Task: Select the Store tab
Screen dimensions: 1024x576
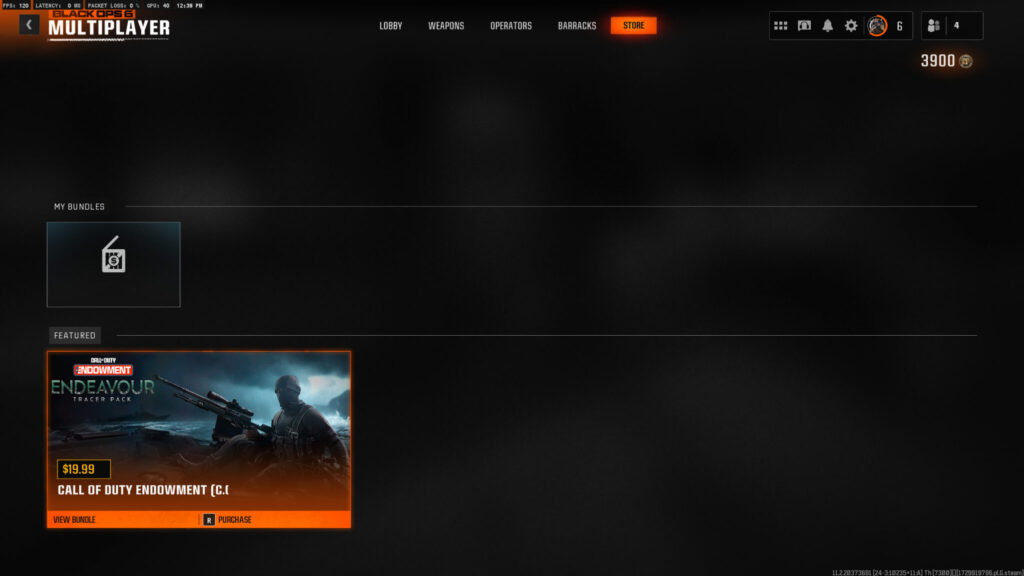Action: click(x=634, y=26)
